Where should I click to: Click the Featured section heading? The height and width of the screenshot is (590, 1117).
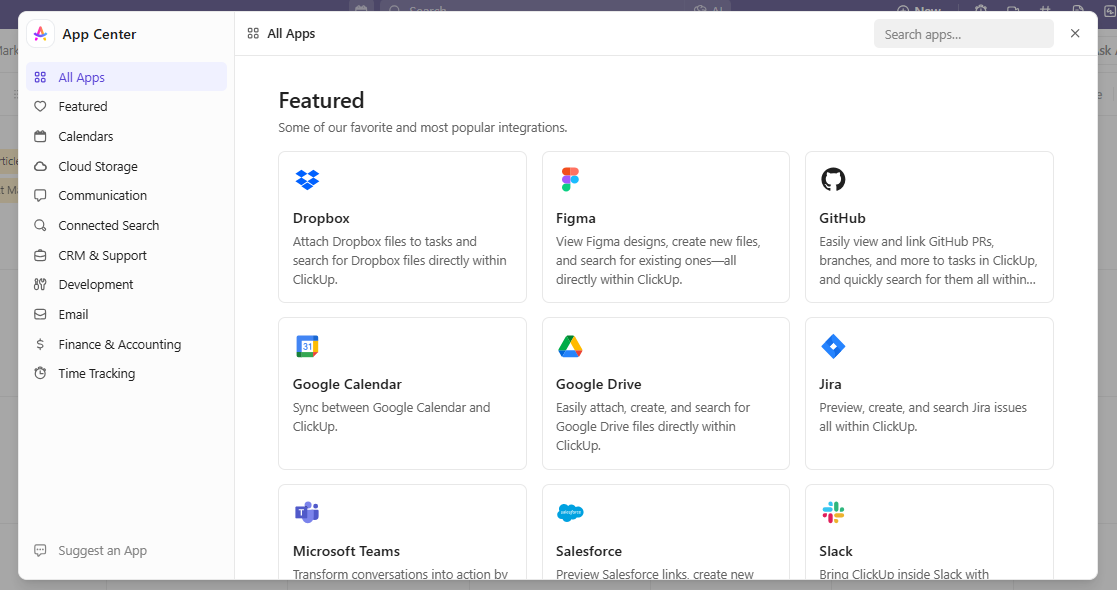pyautogui.click(x=321, y=100)
